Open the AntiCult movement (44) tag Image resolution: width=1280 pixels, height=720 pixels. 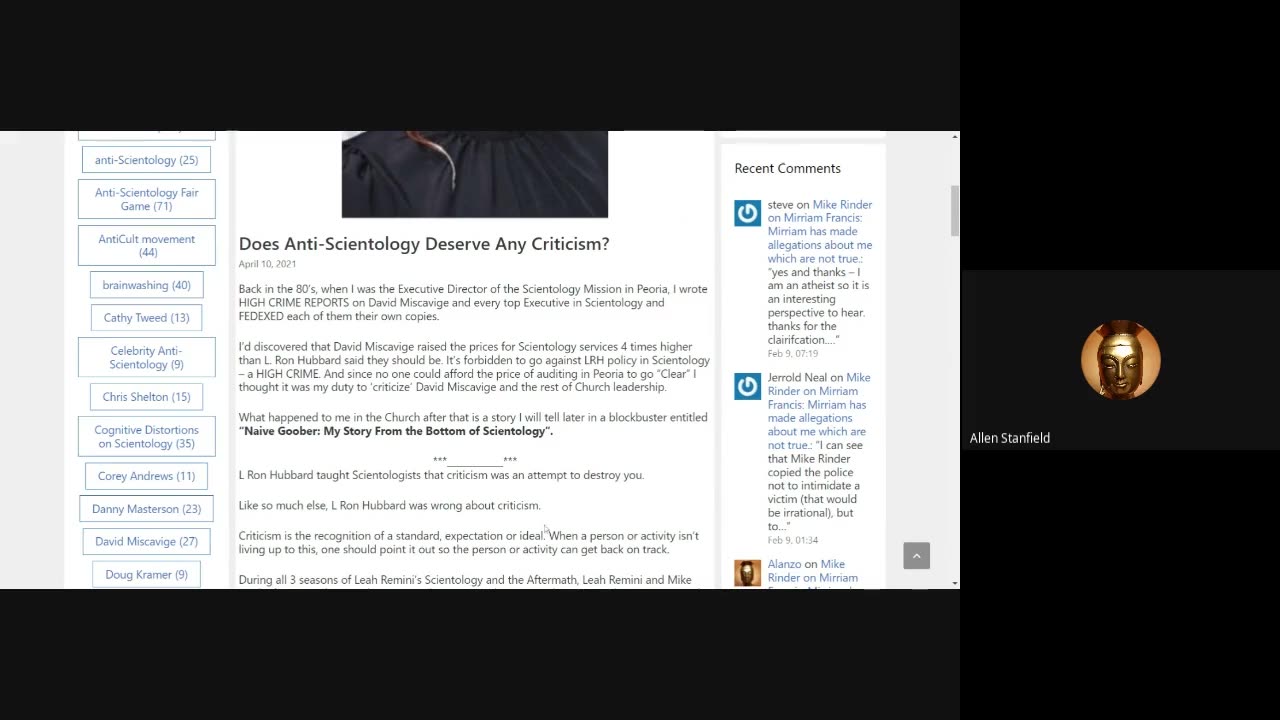[x=146, y=246]
